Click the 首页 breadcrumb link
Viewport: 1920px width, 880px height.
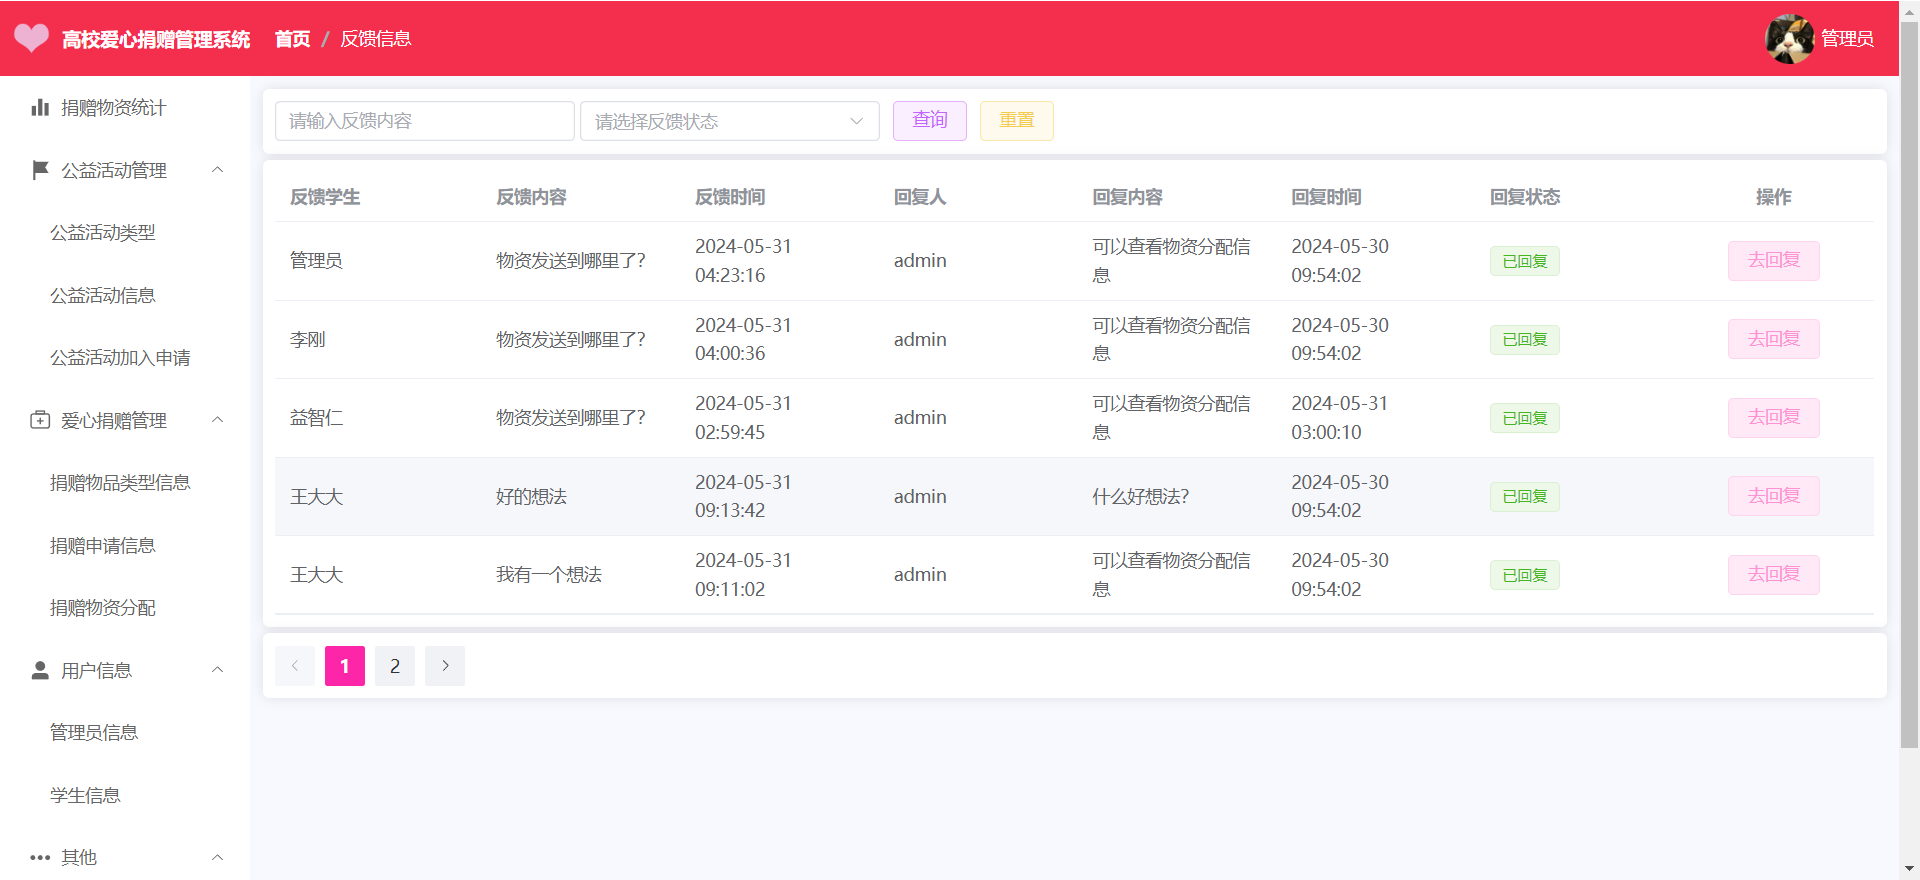click(293, 39)
